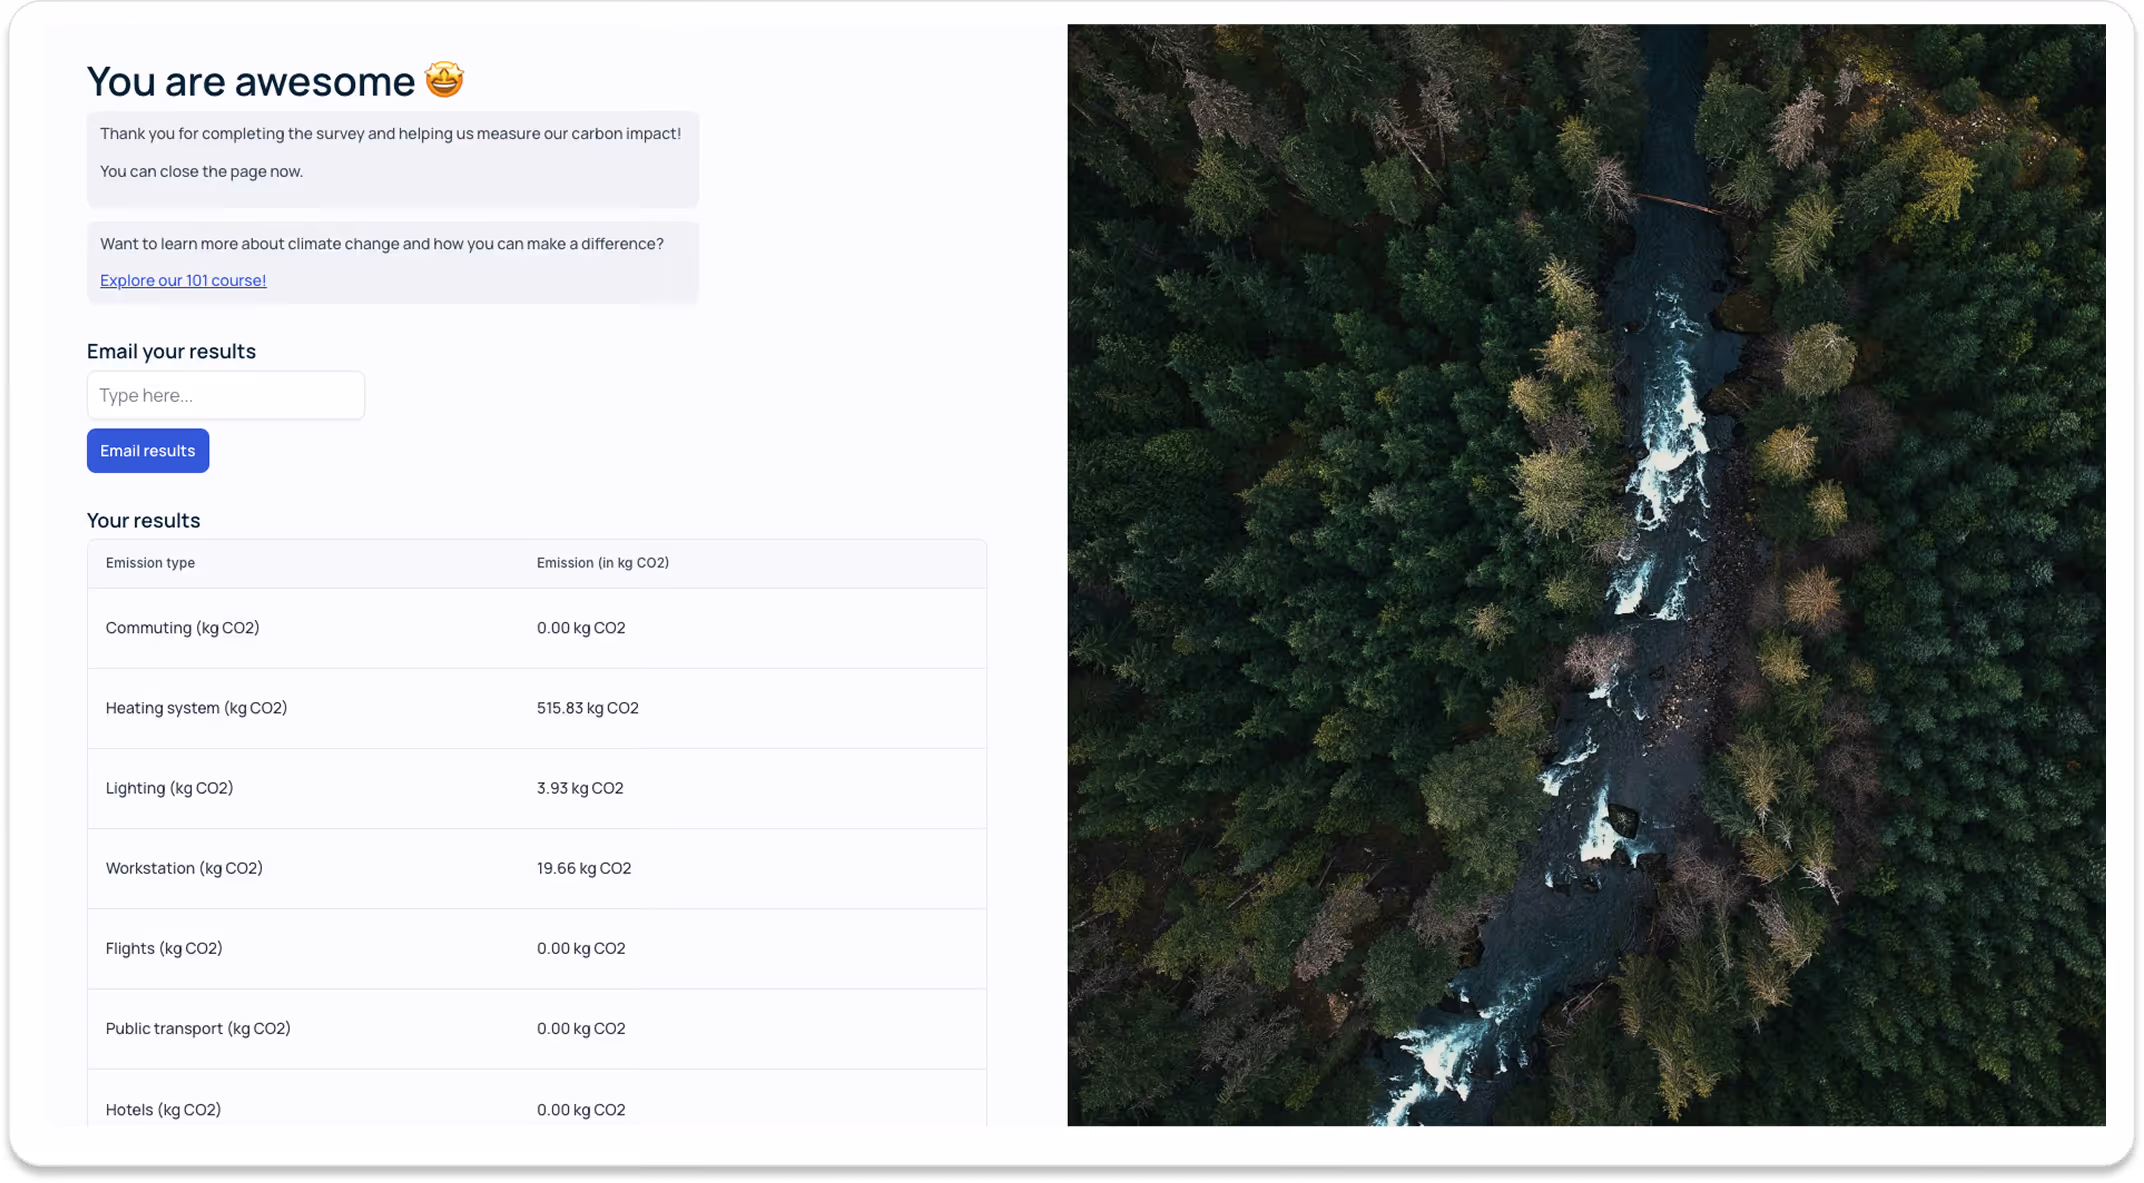Screen dimensions: 2144x1183
Task: Focus the Type here email input
Action: pyautogui.click(x=226, y=395)
